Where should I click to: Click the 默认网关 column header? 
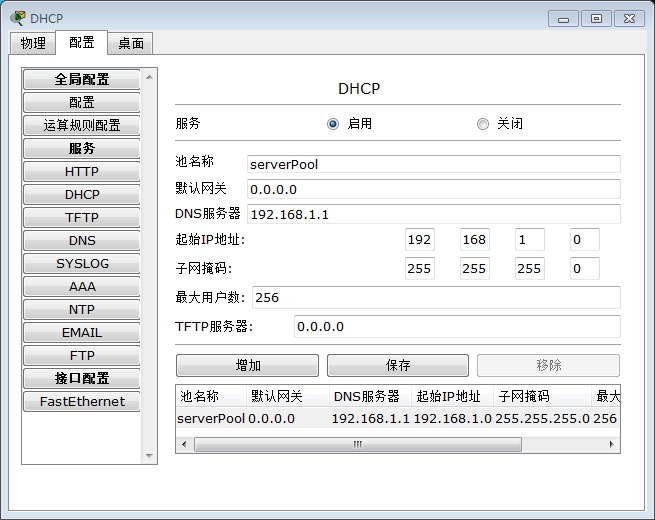pos(287,396)
